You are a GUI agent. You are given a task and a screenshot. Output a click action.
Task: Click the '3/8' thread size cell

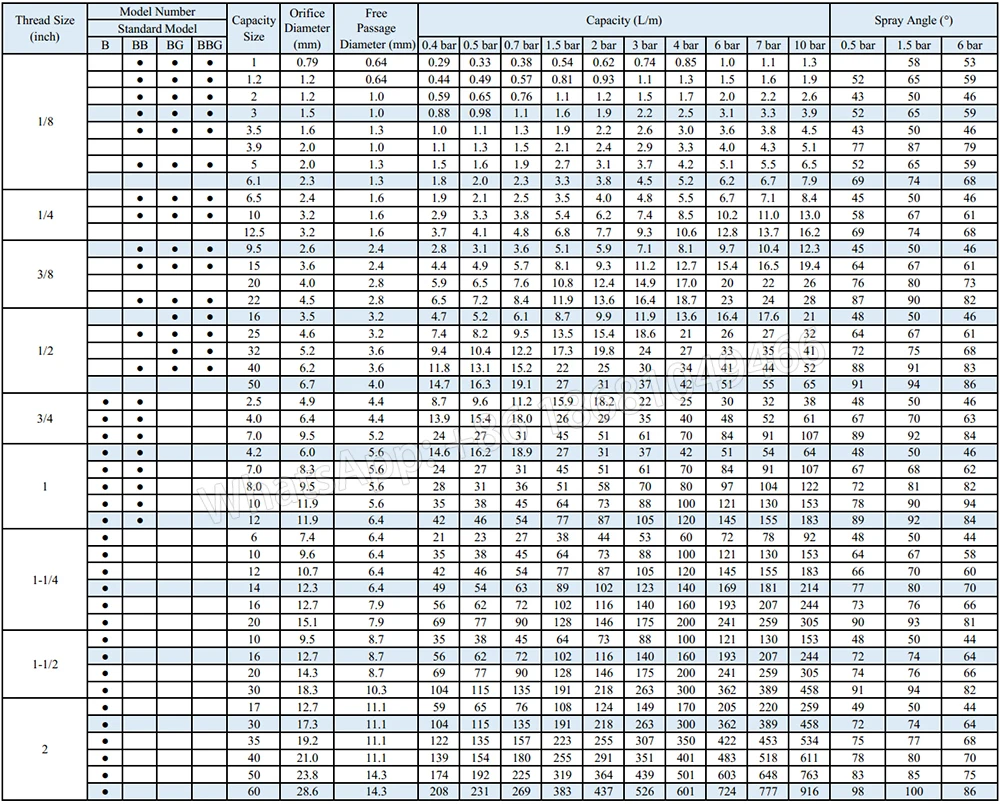click(45, 274)
